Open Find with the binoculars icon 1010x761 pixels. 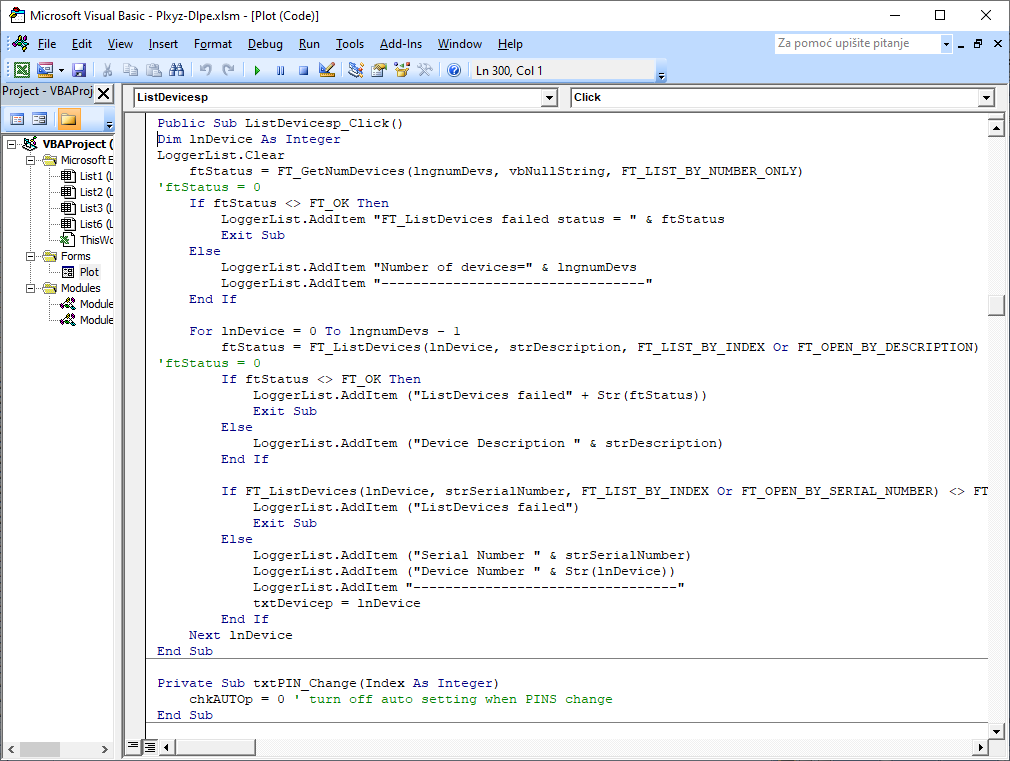(x=176, y=70)
